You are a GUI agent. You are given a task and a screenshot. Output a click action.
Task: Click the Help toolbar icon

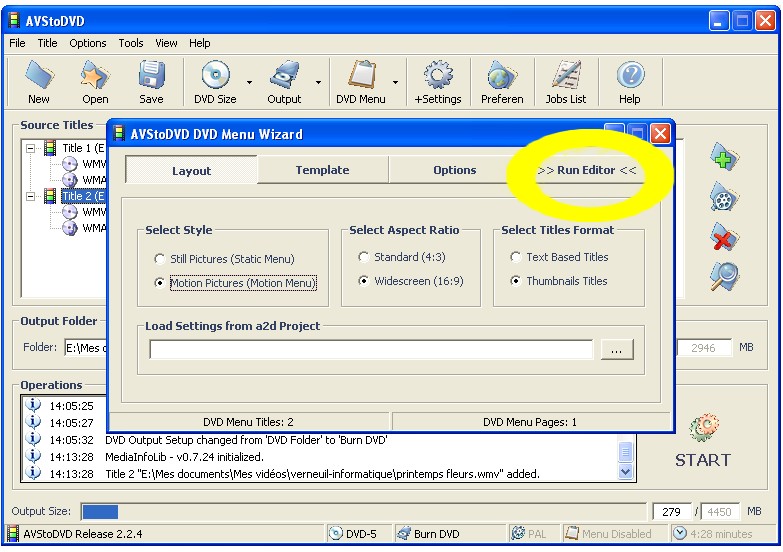click(x=630, y=81)
